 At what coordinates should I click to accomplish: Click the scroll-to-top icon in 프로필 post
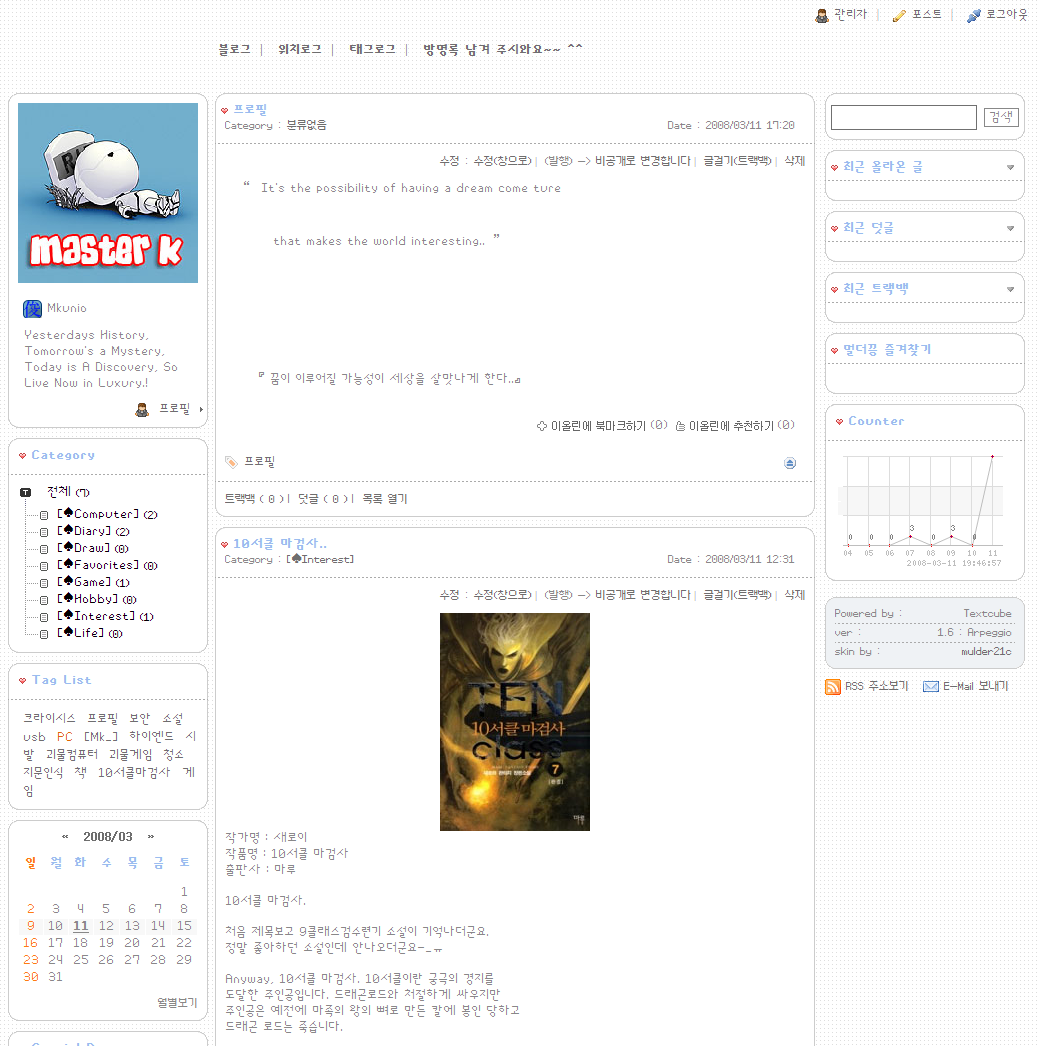click(790, 463)
